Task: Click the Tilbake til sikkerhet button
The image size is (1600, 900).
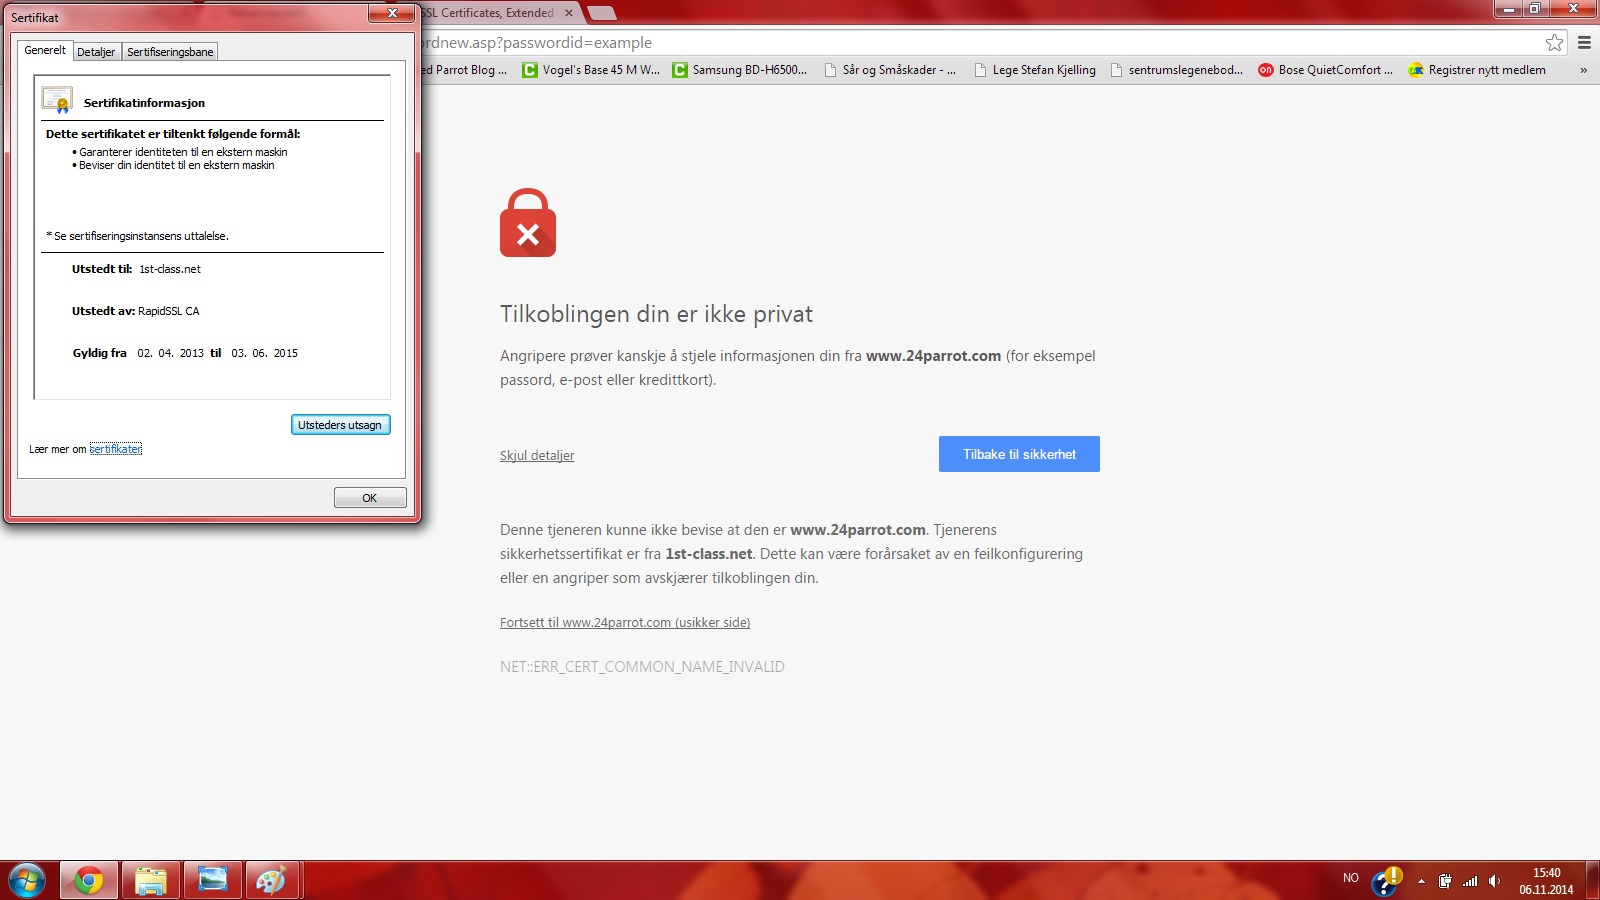Action: click(x=1019, y=454)
